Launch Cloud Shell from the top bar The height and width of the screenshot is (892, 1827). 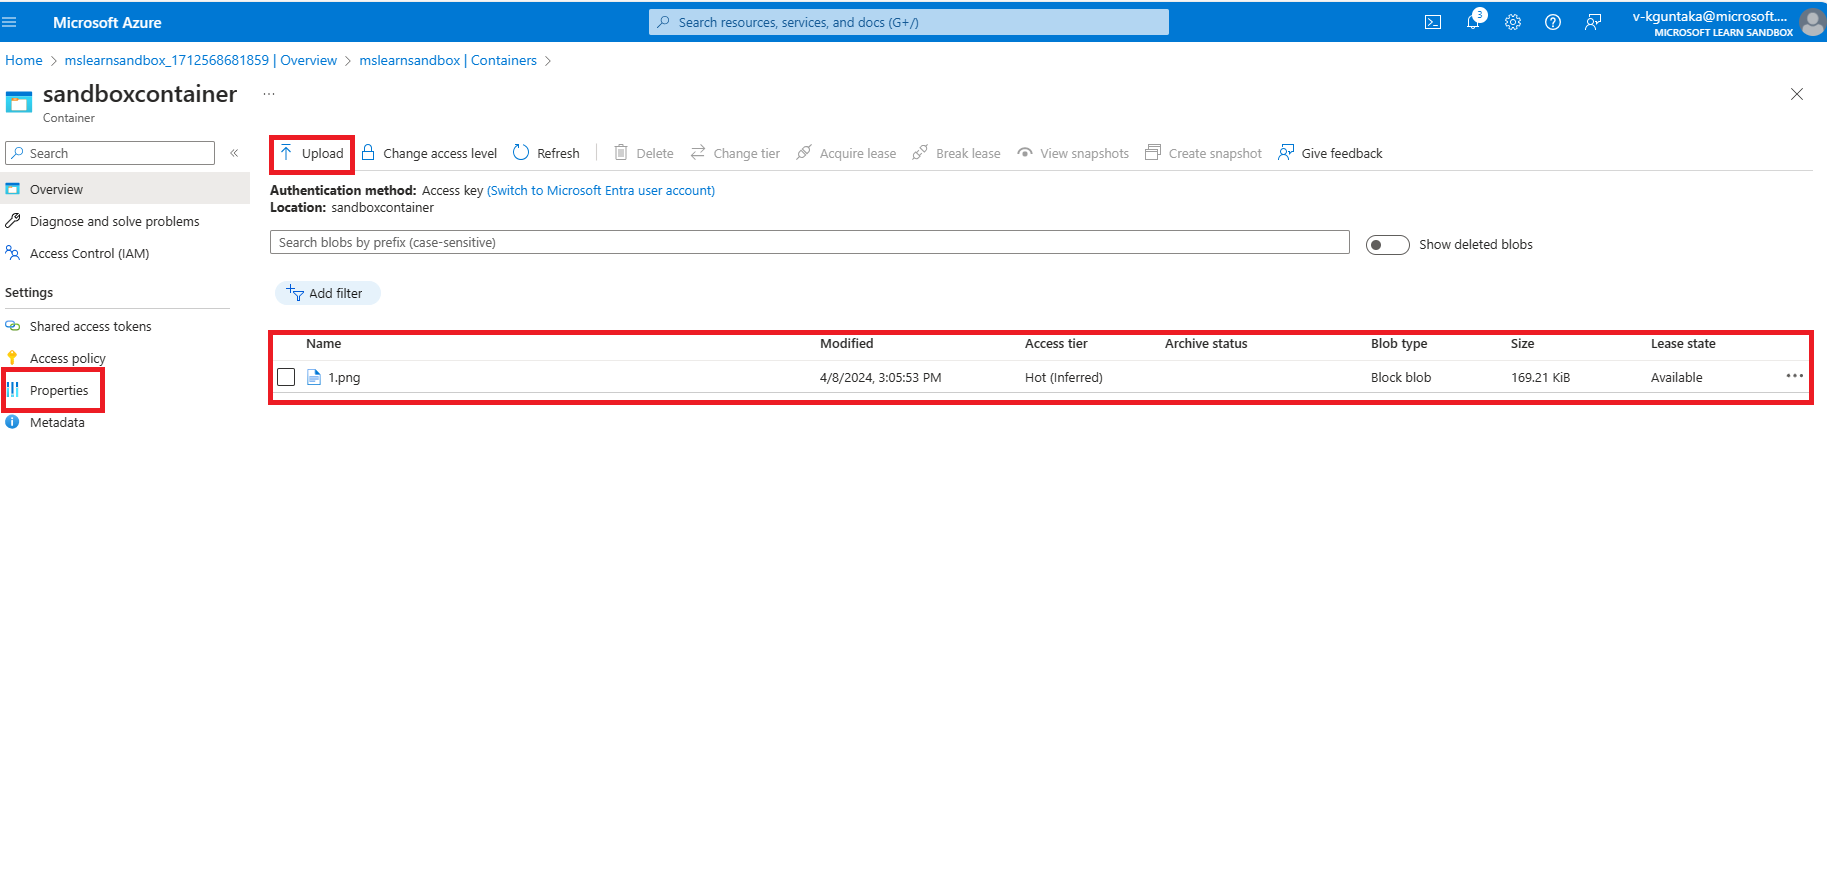click(1433, 22)
